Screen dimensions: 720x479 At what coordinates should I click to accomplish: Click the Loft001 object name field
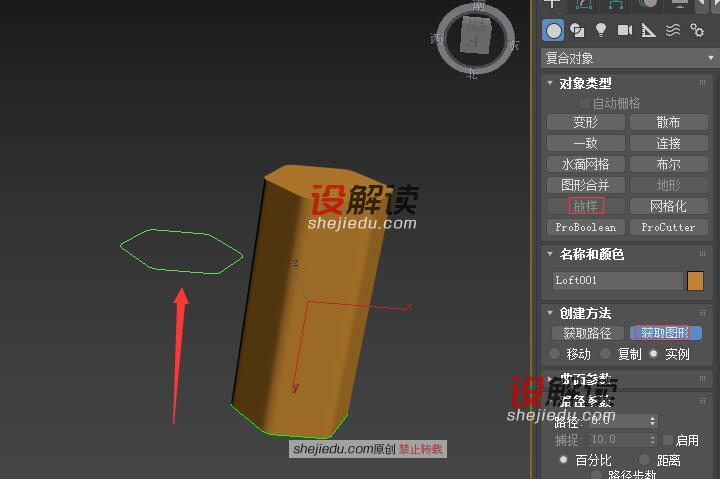pyautogui.click(x=618, y=280)
